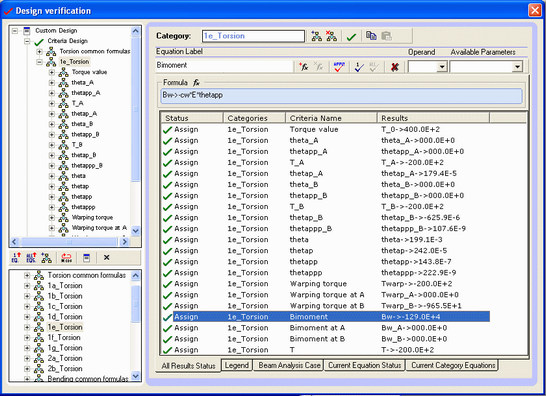
Task: Collapse the Criteria Design node
Action: pyautogui.click(x=27, y=41)
